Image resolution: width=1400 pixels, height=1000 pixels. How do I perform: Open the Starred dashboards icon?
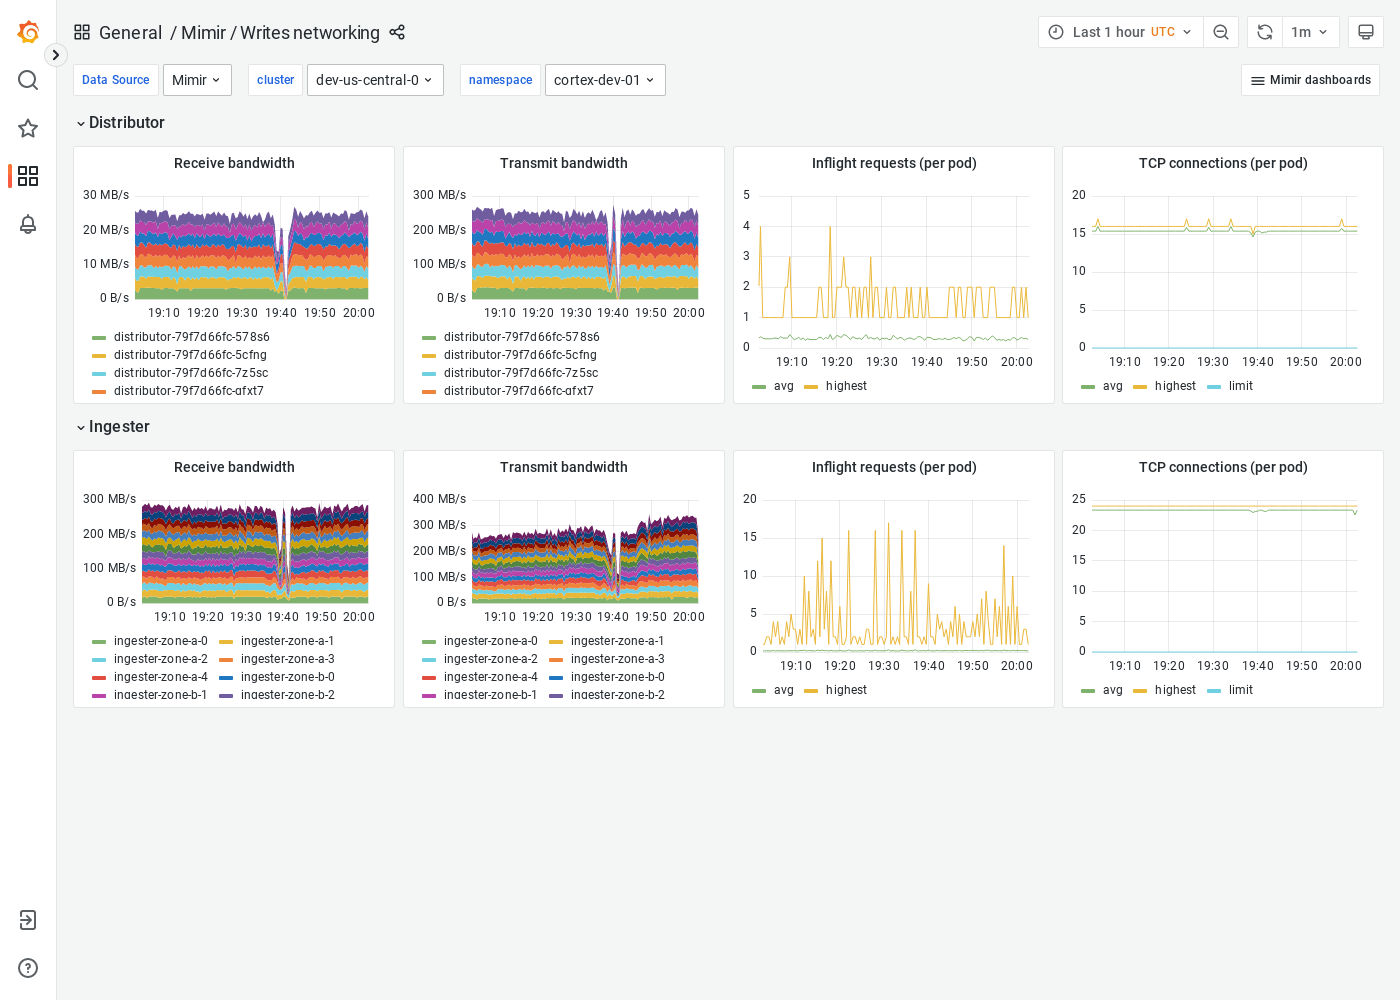coord(28,128)
